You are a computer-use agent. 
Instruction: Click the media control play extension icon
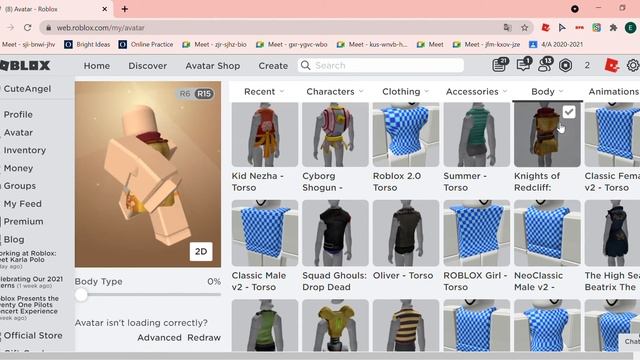(x=562, y=28)
